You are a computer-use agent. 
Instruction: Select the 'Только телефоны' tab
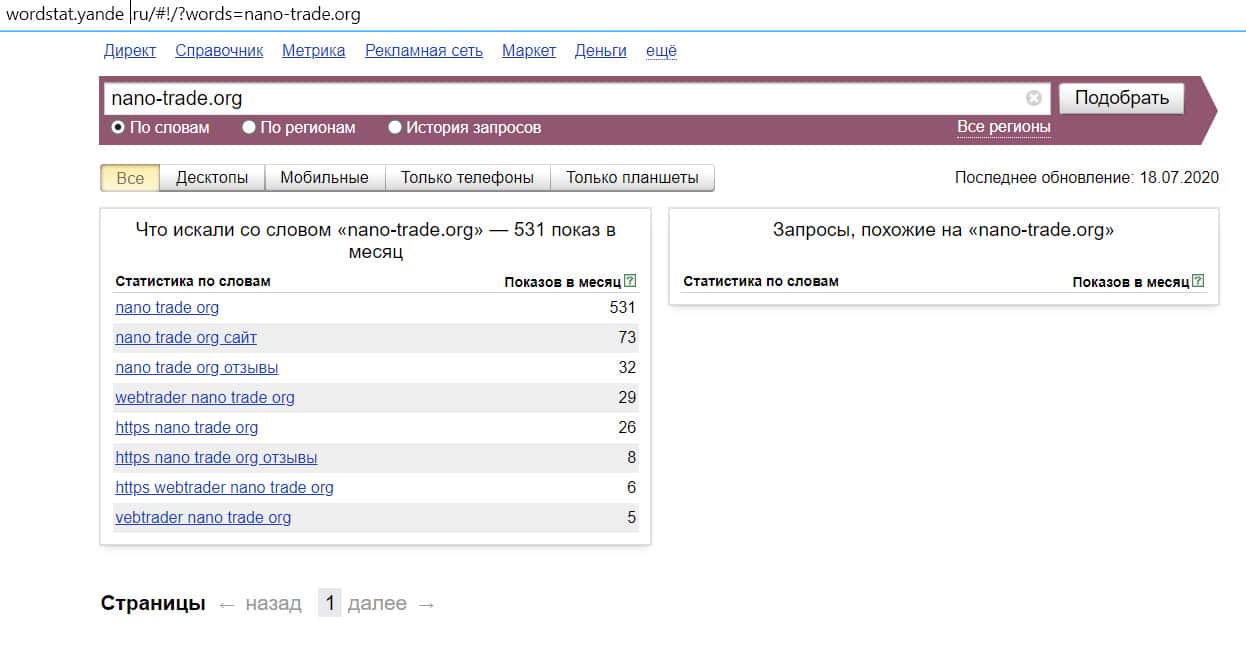(x=467, y=178)
